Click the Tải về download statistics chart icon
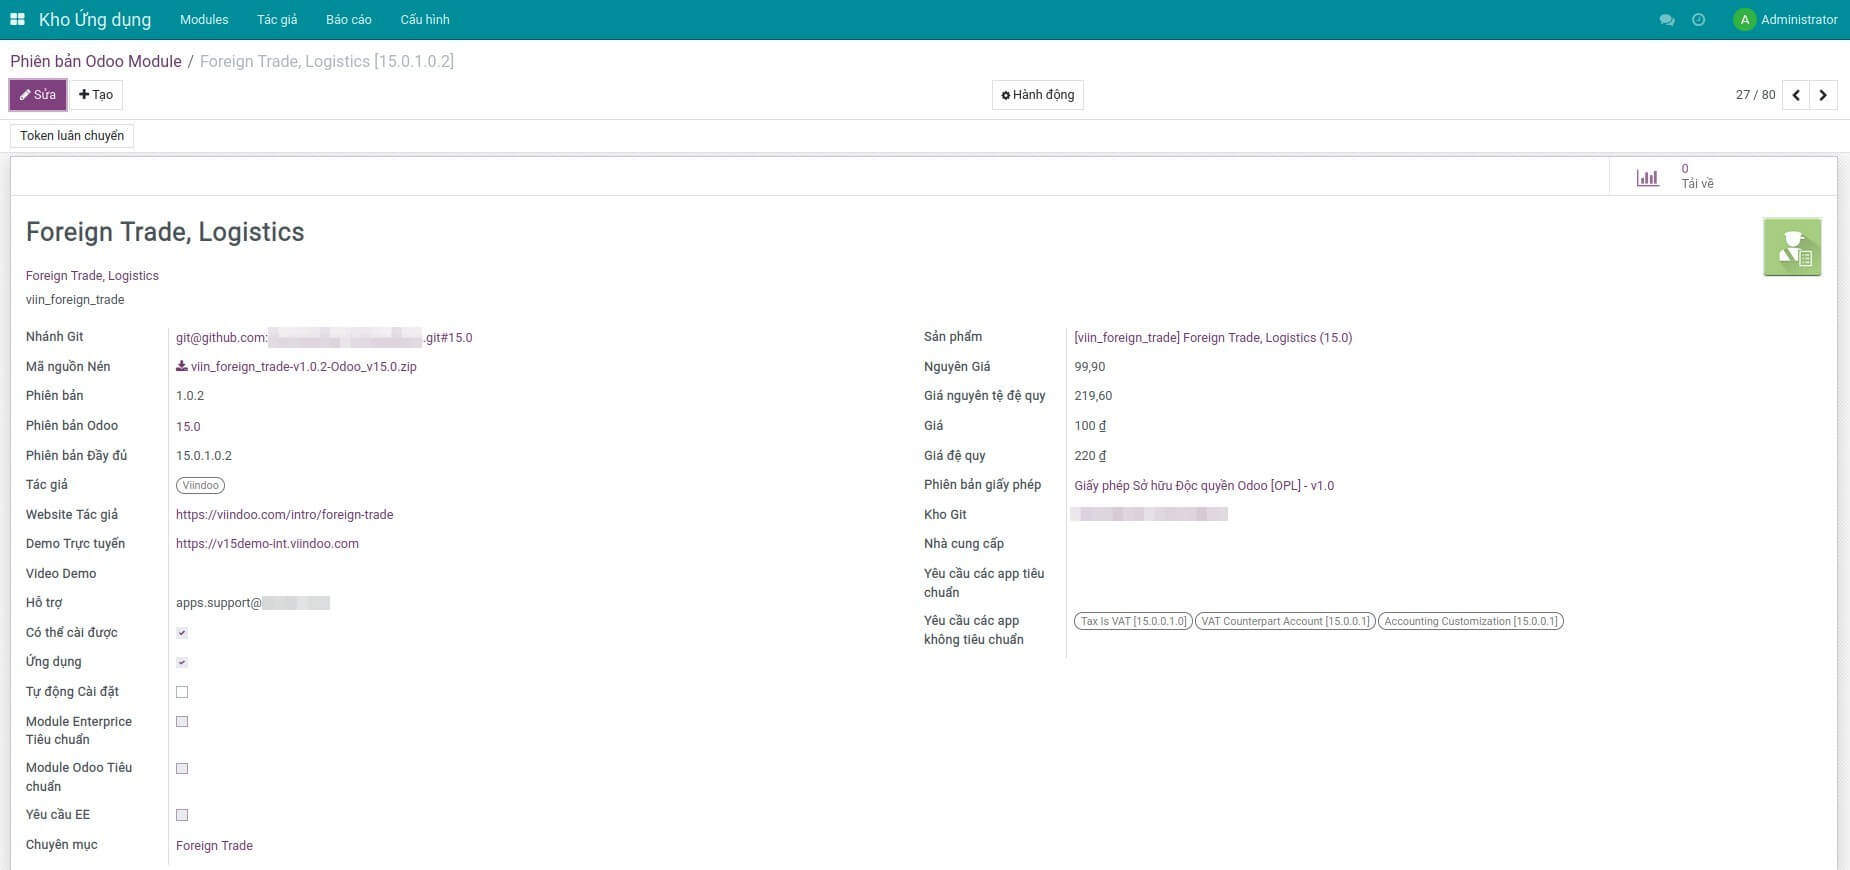This screenshot has width=1850, height=870. [x=1647, y=177]
